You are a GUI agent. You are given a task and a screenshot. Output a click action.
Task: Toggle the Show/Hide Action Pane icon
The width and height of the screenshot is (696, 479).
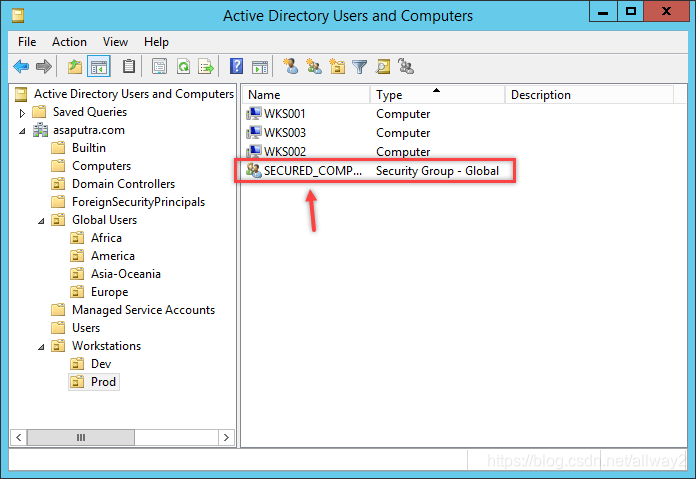pyautogui.click(x=260, y=67)
